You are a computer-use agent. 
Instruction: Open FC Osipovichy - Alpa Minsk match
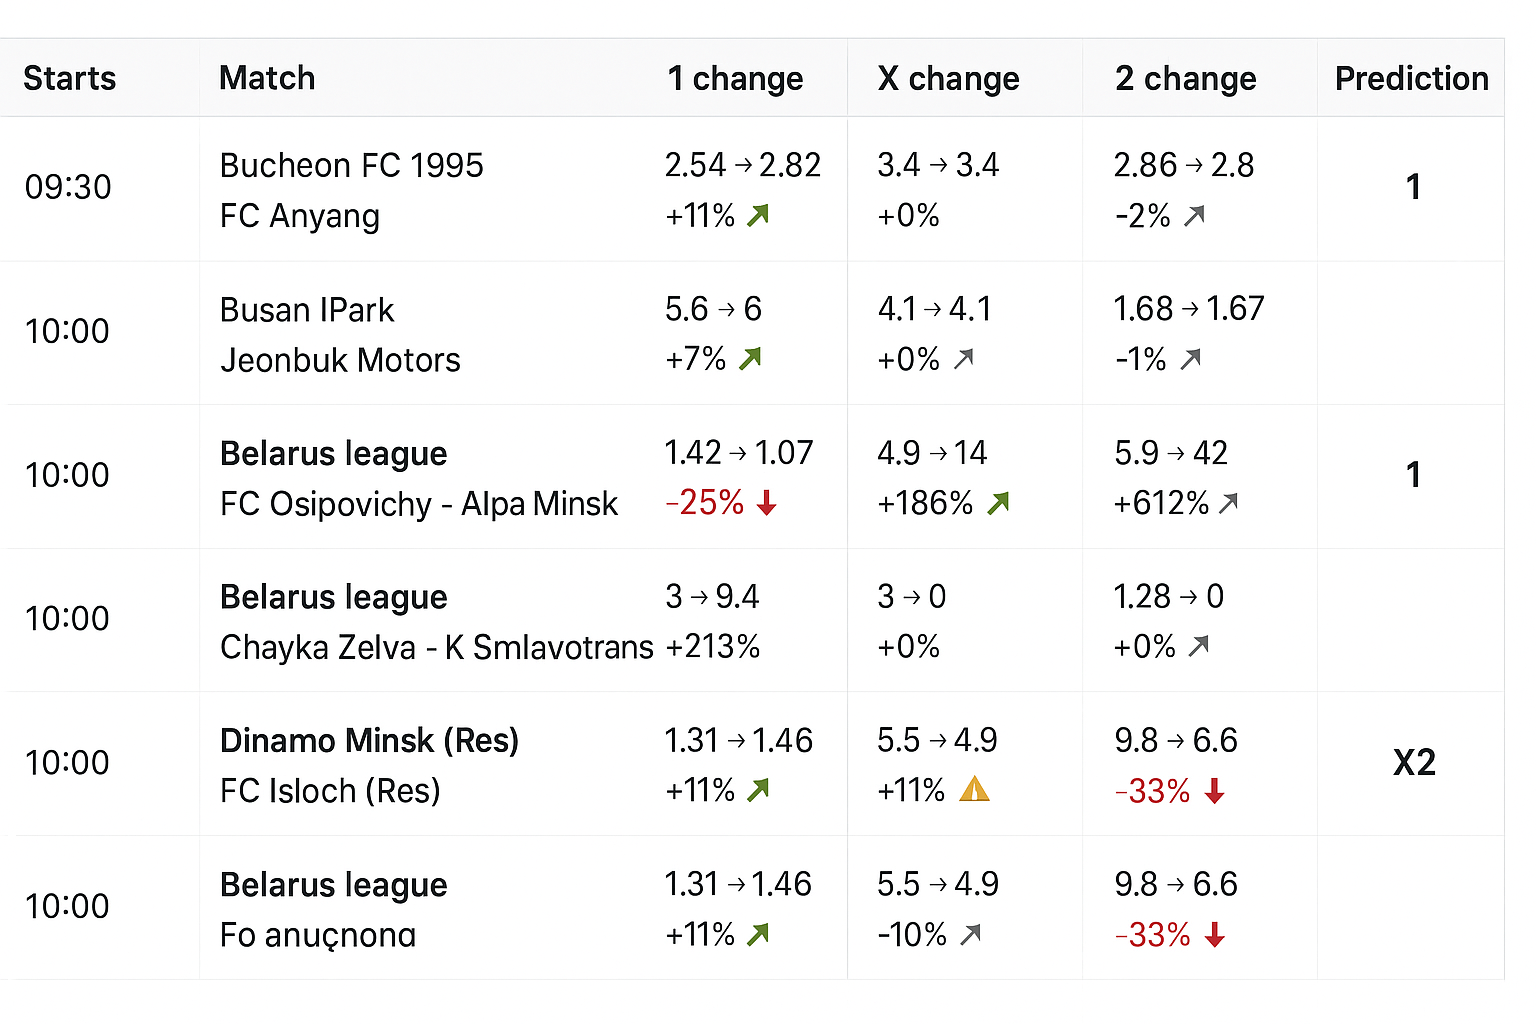419,504
